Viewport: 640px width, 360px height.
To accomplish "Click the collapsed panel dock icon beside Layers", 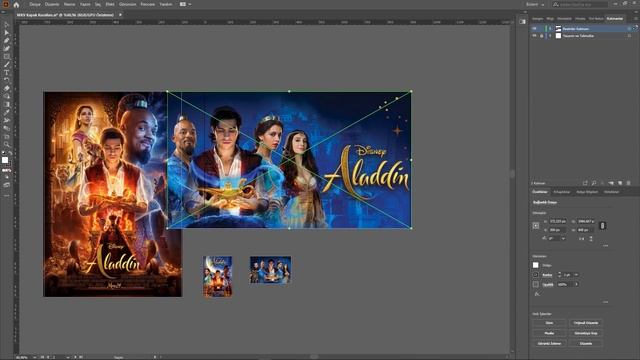I will point(522,22).
